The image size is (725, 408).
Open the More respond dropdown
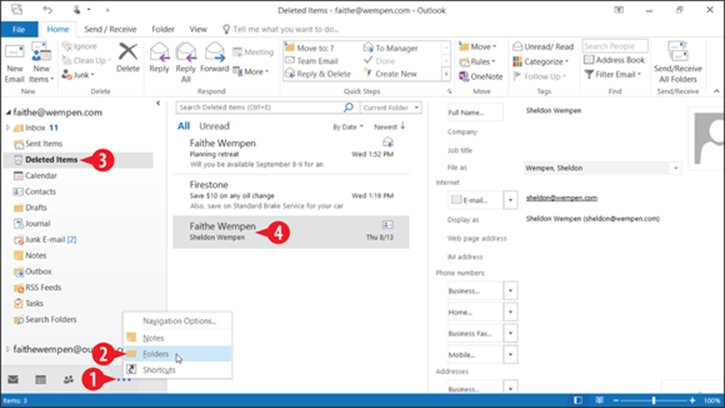[251, 72]
